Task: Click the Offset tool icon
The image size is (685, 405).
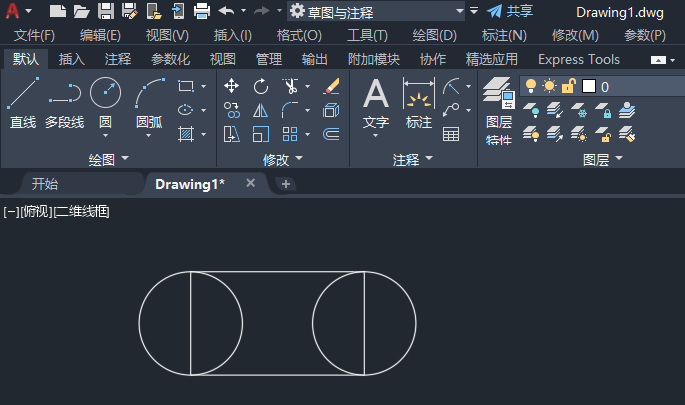Action: pos(331,134)
